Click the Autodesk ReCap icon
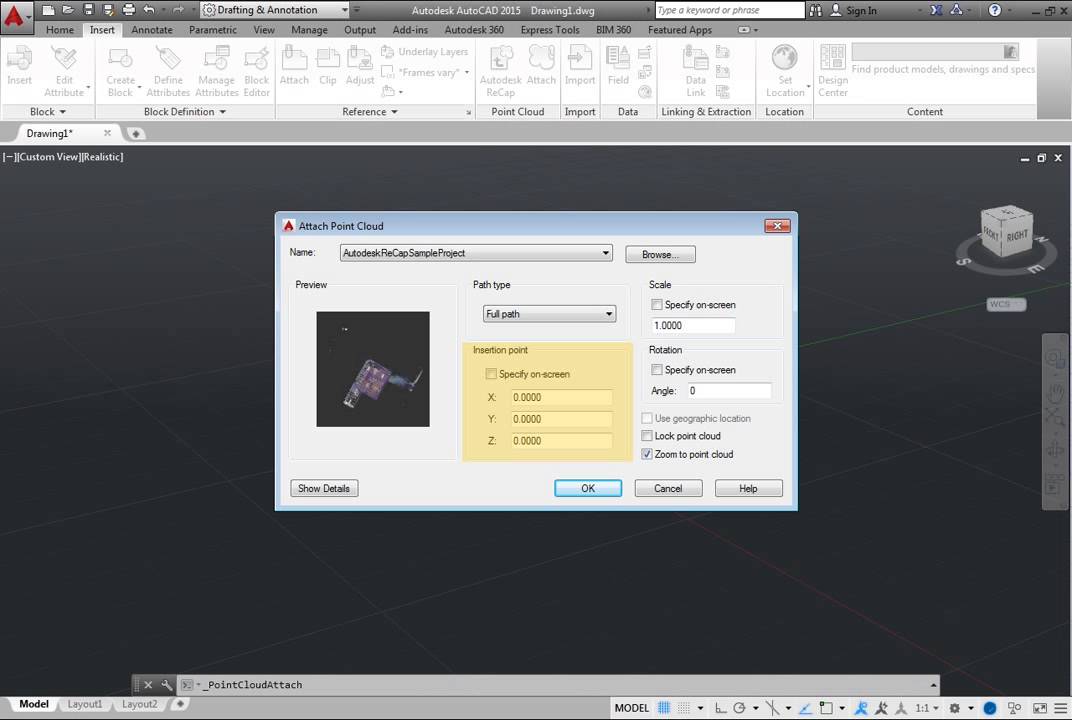Viewport: 1072px width, 720px height. 500,59
